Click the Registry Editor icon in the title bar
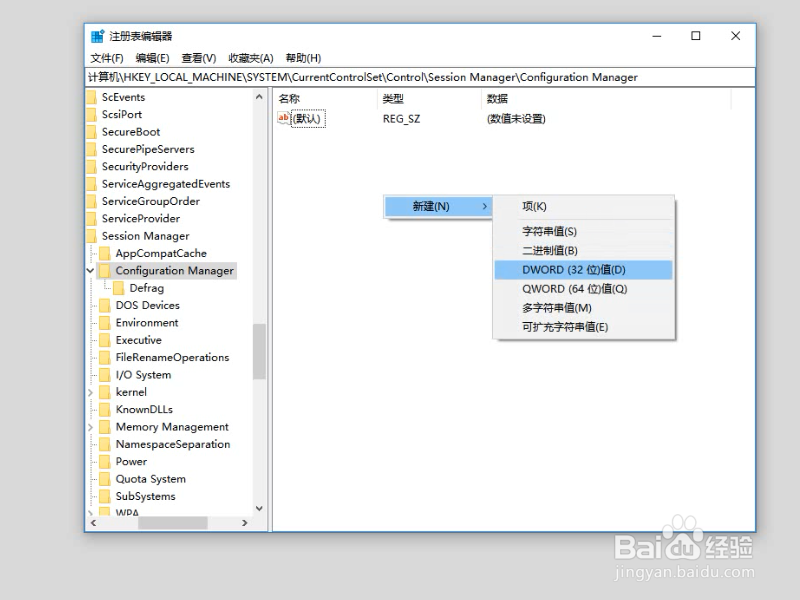 pos(97,34)
